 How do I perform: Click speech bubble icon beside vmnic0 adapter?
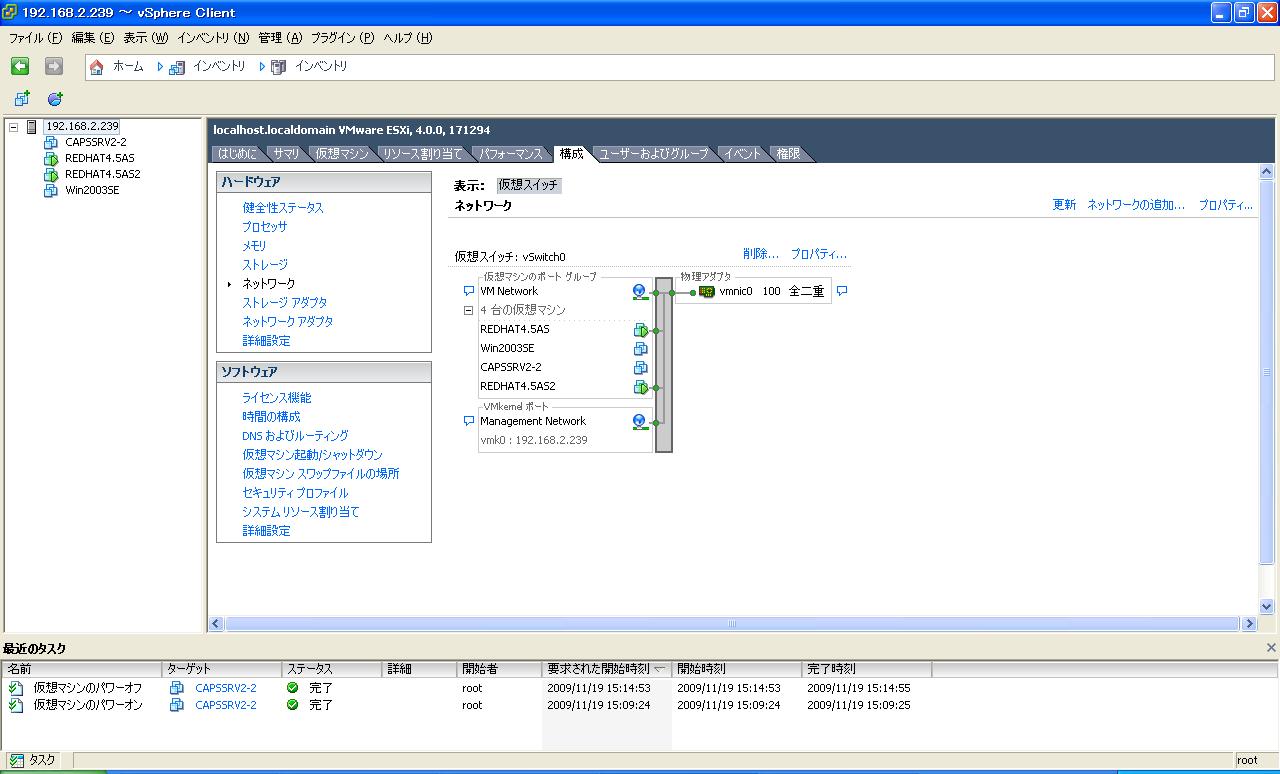click(x=842, y=291)
